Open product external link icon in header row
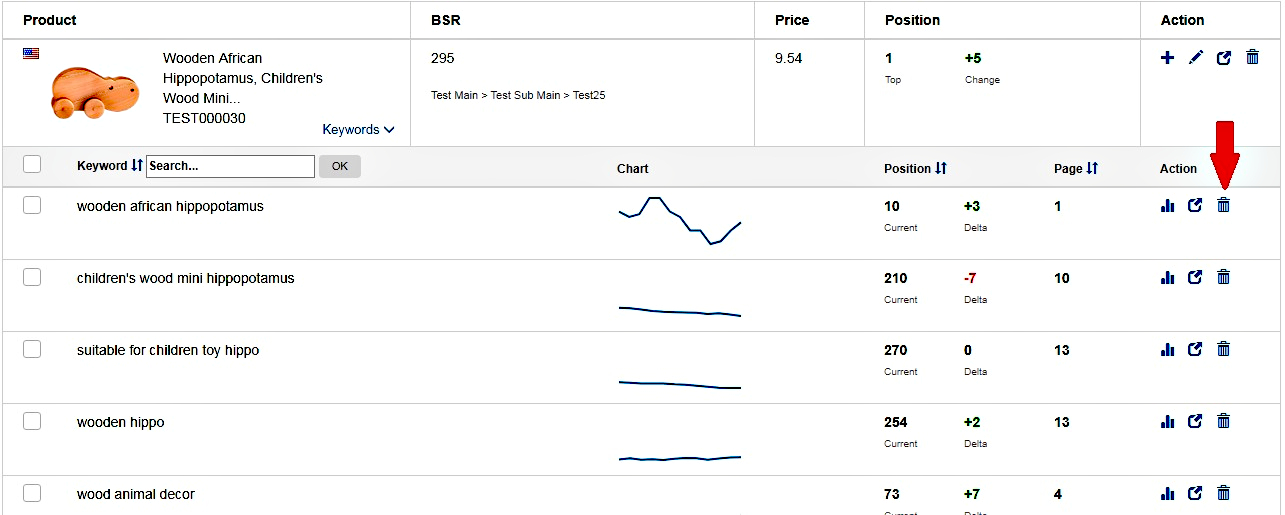This screenshot has height=515, width=1285. coord(1223,58)
